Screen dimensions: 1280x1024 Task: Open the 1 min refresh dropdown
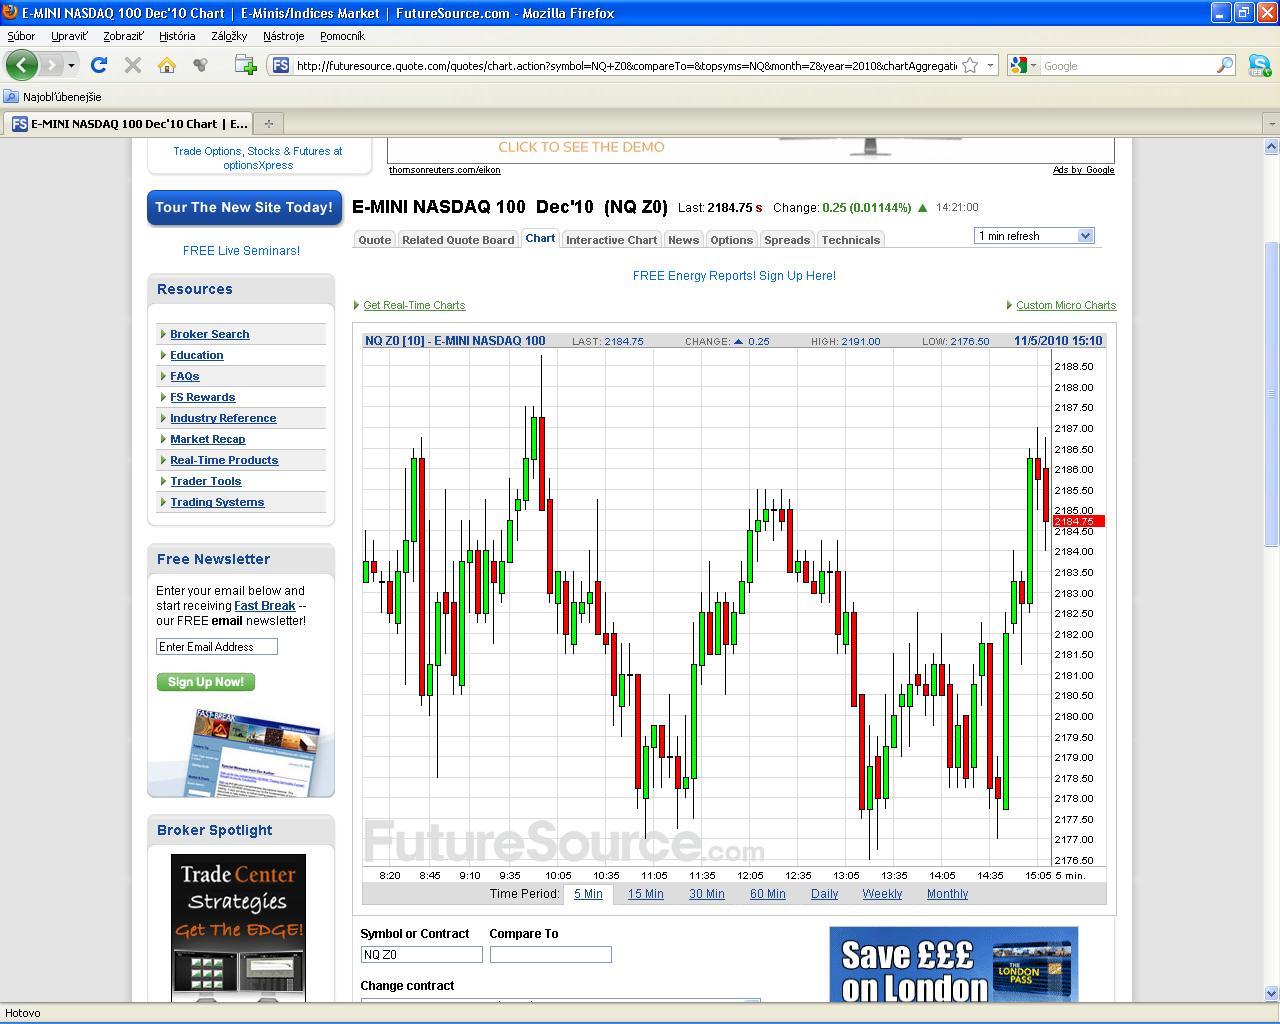pos(1035,236)
